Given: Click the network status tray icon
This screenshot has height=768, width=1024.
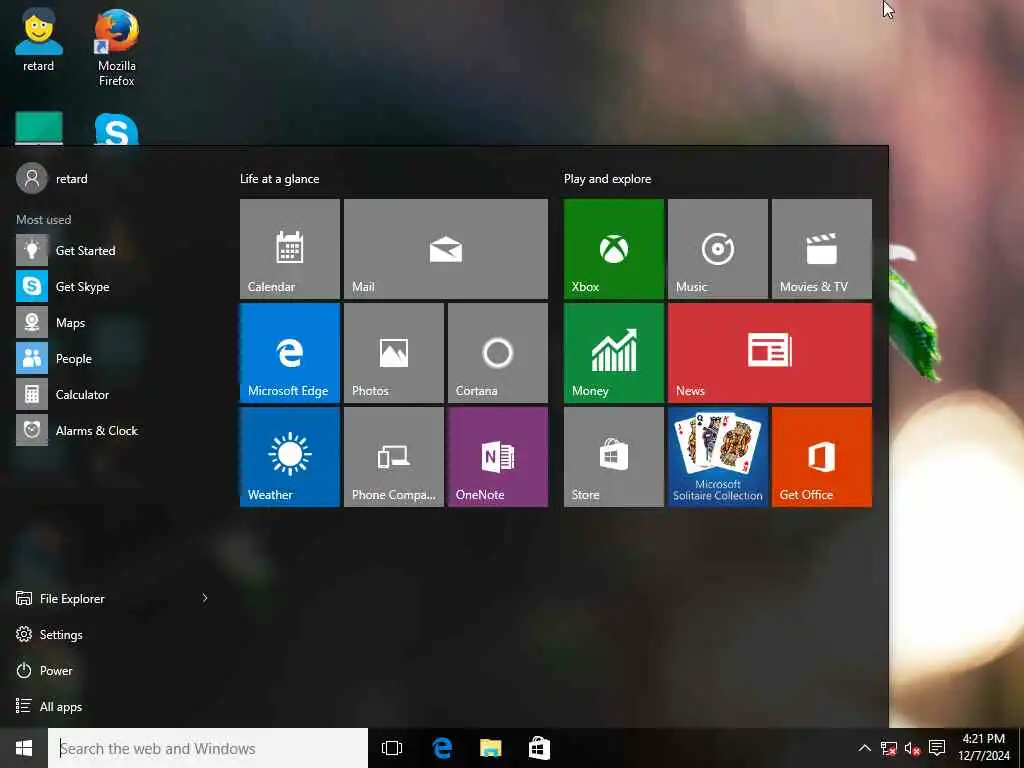Looking at the screenshot, I should pyautogui.click(x=888, y=748).
